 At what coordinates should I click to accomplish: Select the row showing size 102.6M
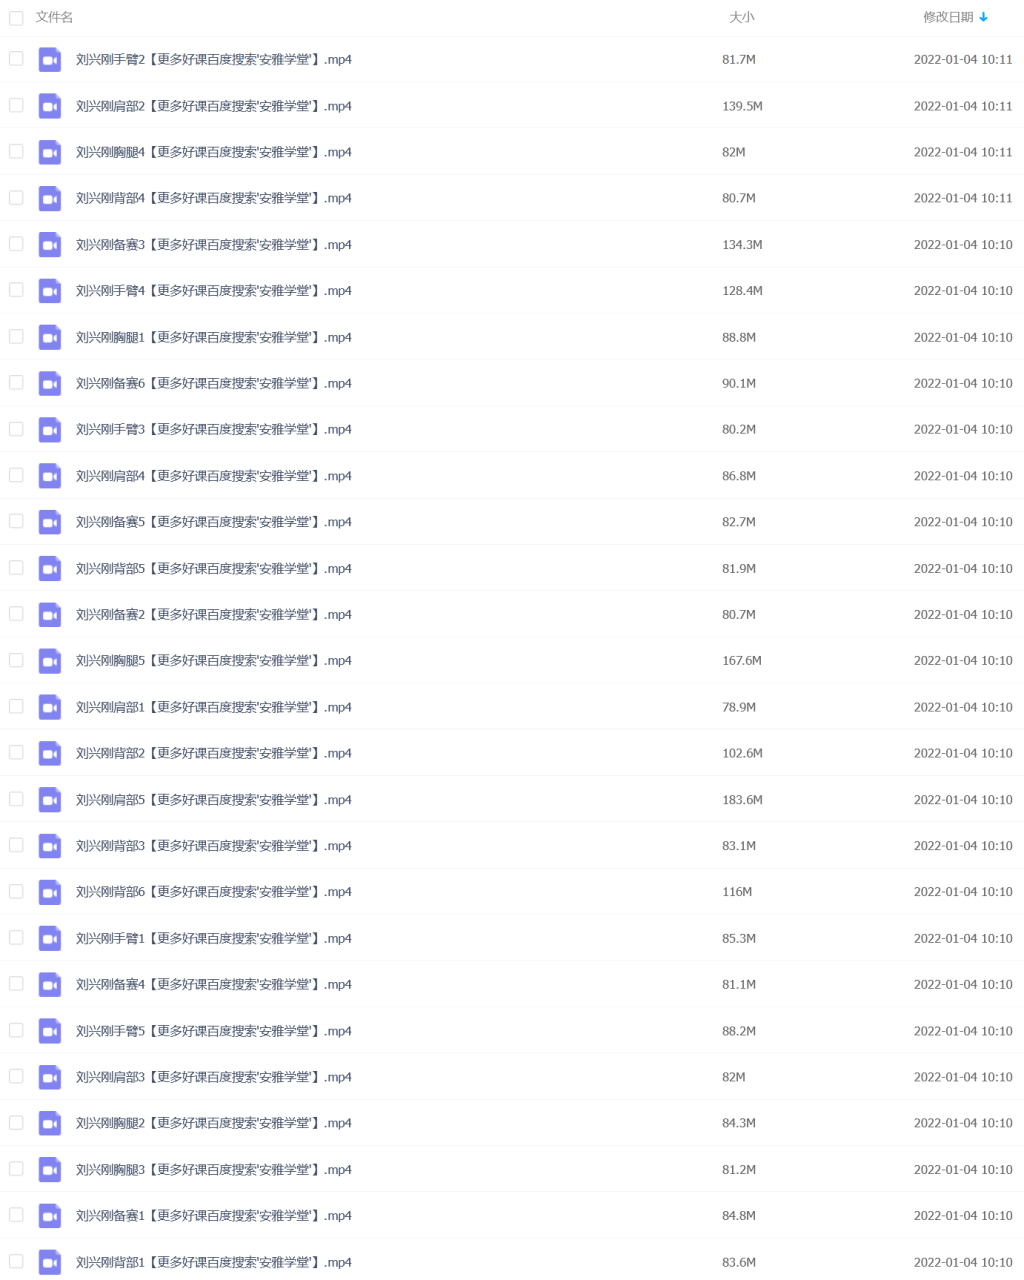[512, 753]
